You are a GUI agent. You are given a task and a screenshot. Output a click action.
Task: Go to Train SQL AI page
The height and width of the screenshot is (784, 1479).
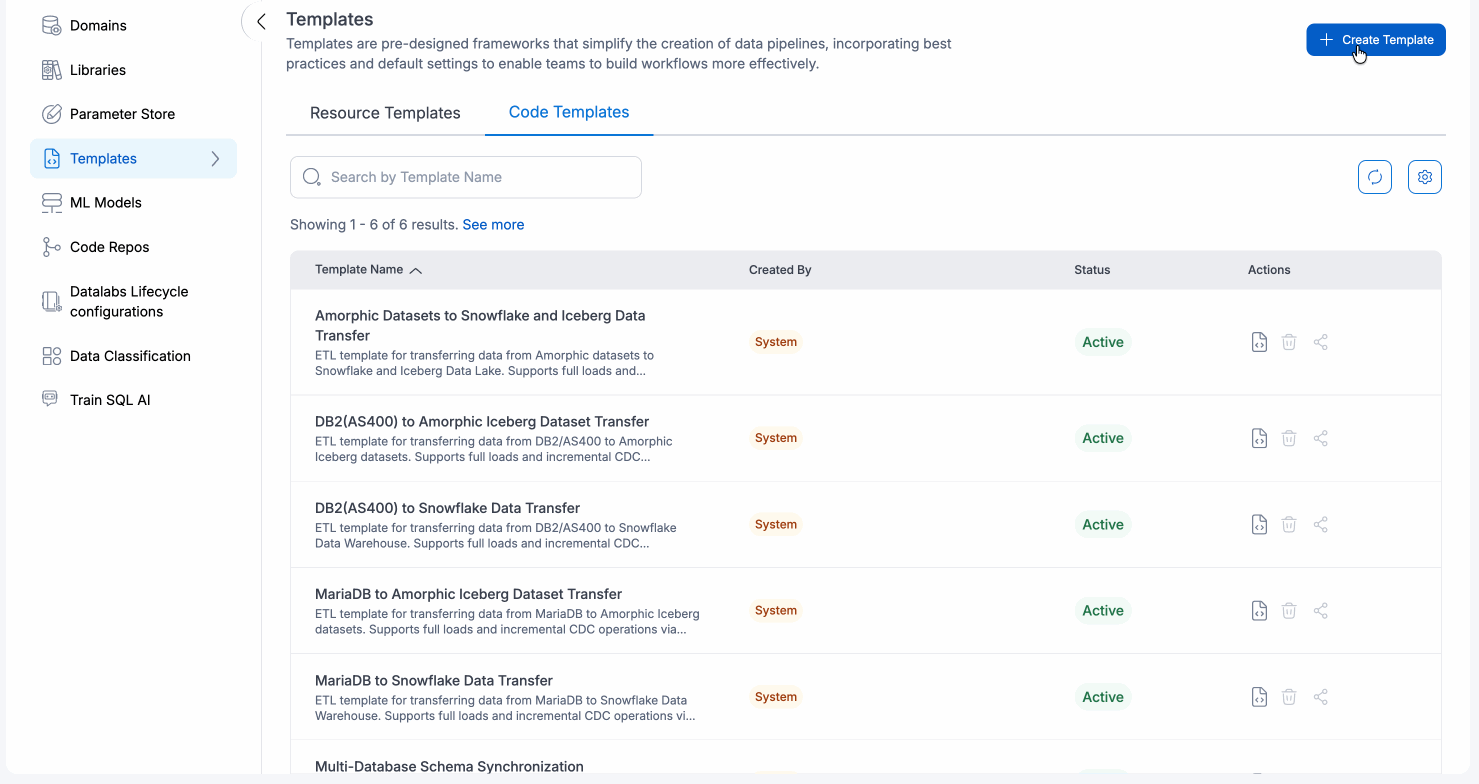[x=110, y=400]
